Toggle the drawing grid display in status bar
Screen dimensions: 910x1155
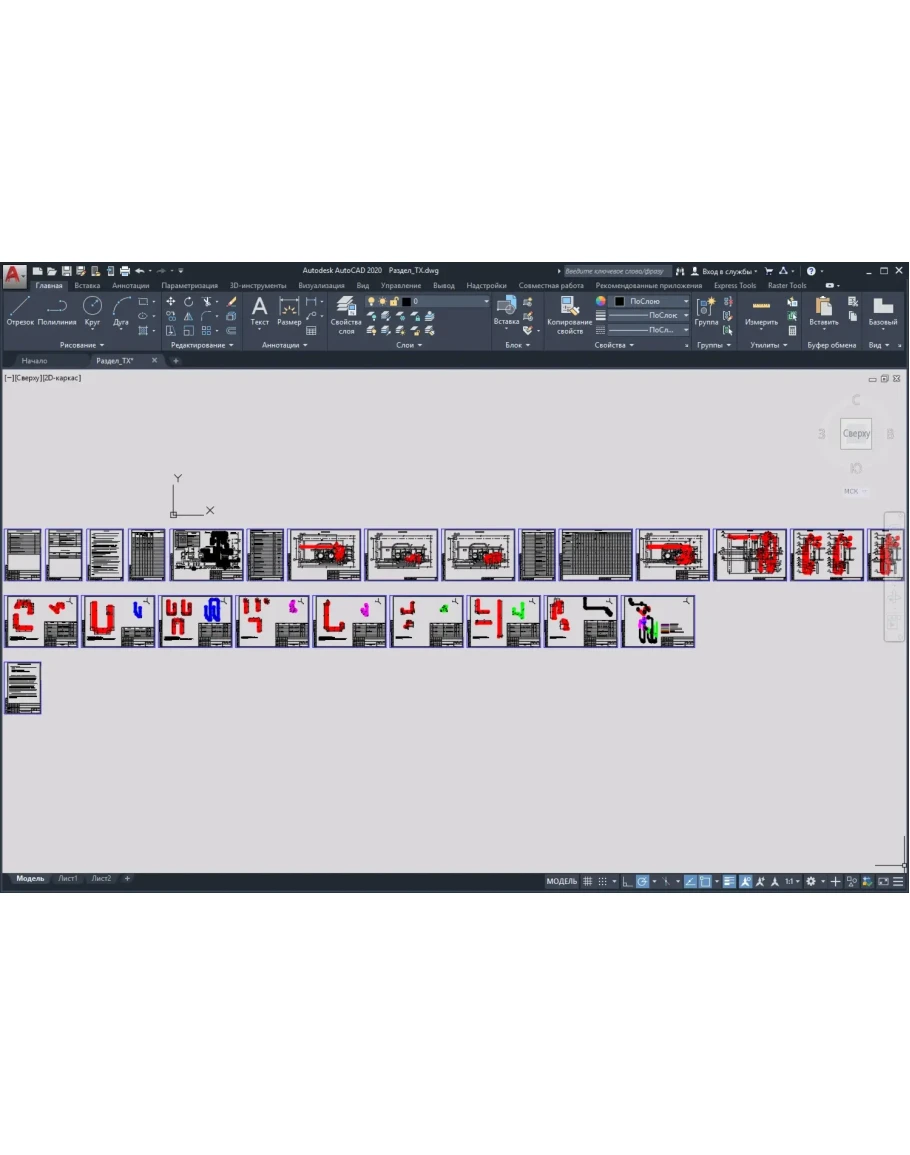pos(588,881)
